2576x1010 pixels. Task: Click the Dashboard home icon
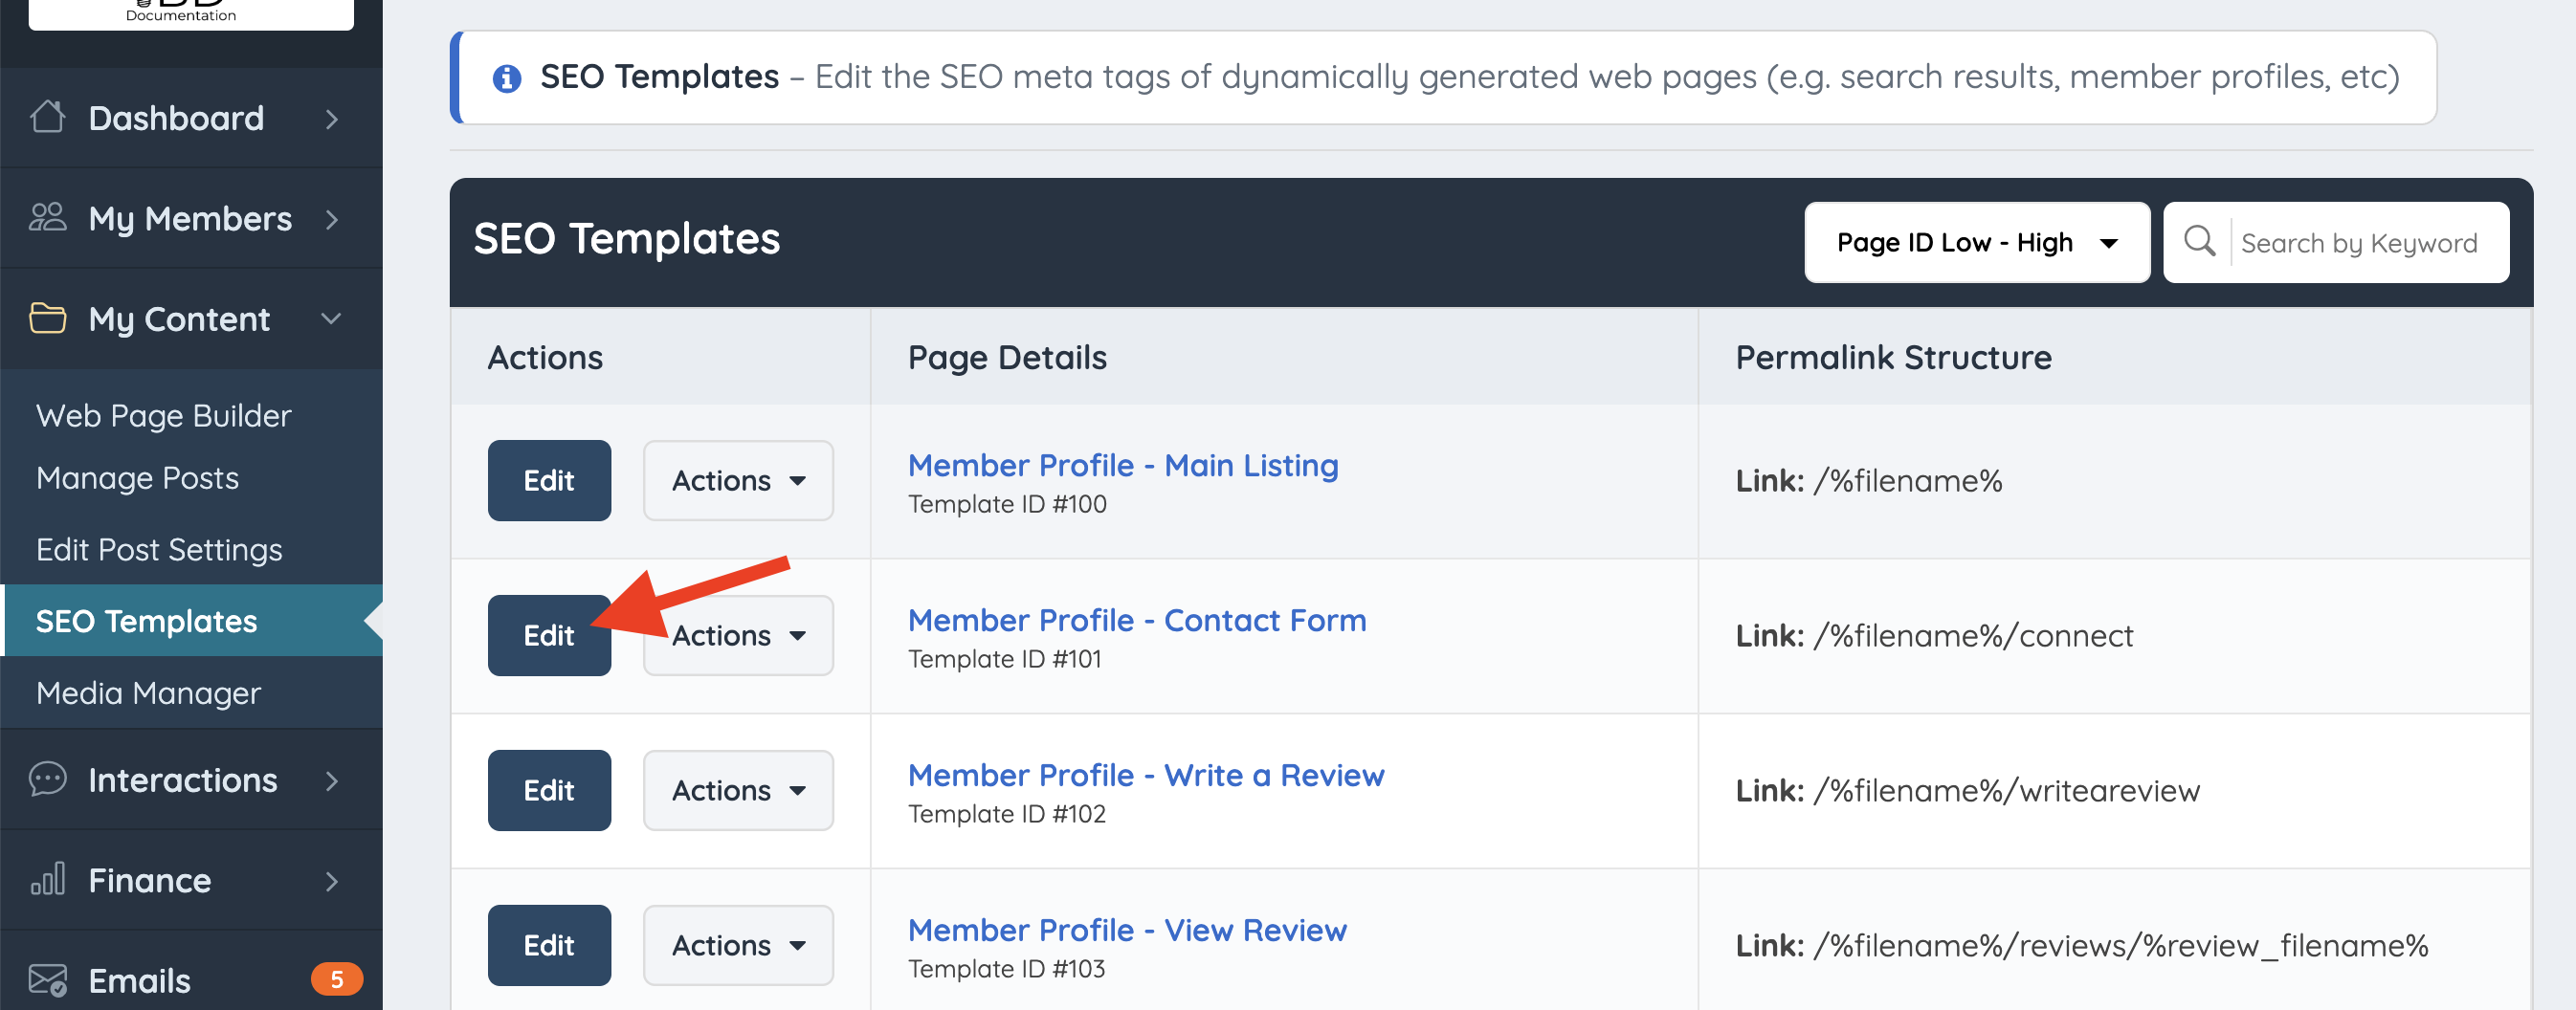[47, 117]
